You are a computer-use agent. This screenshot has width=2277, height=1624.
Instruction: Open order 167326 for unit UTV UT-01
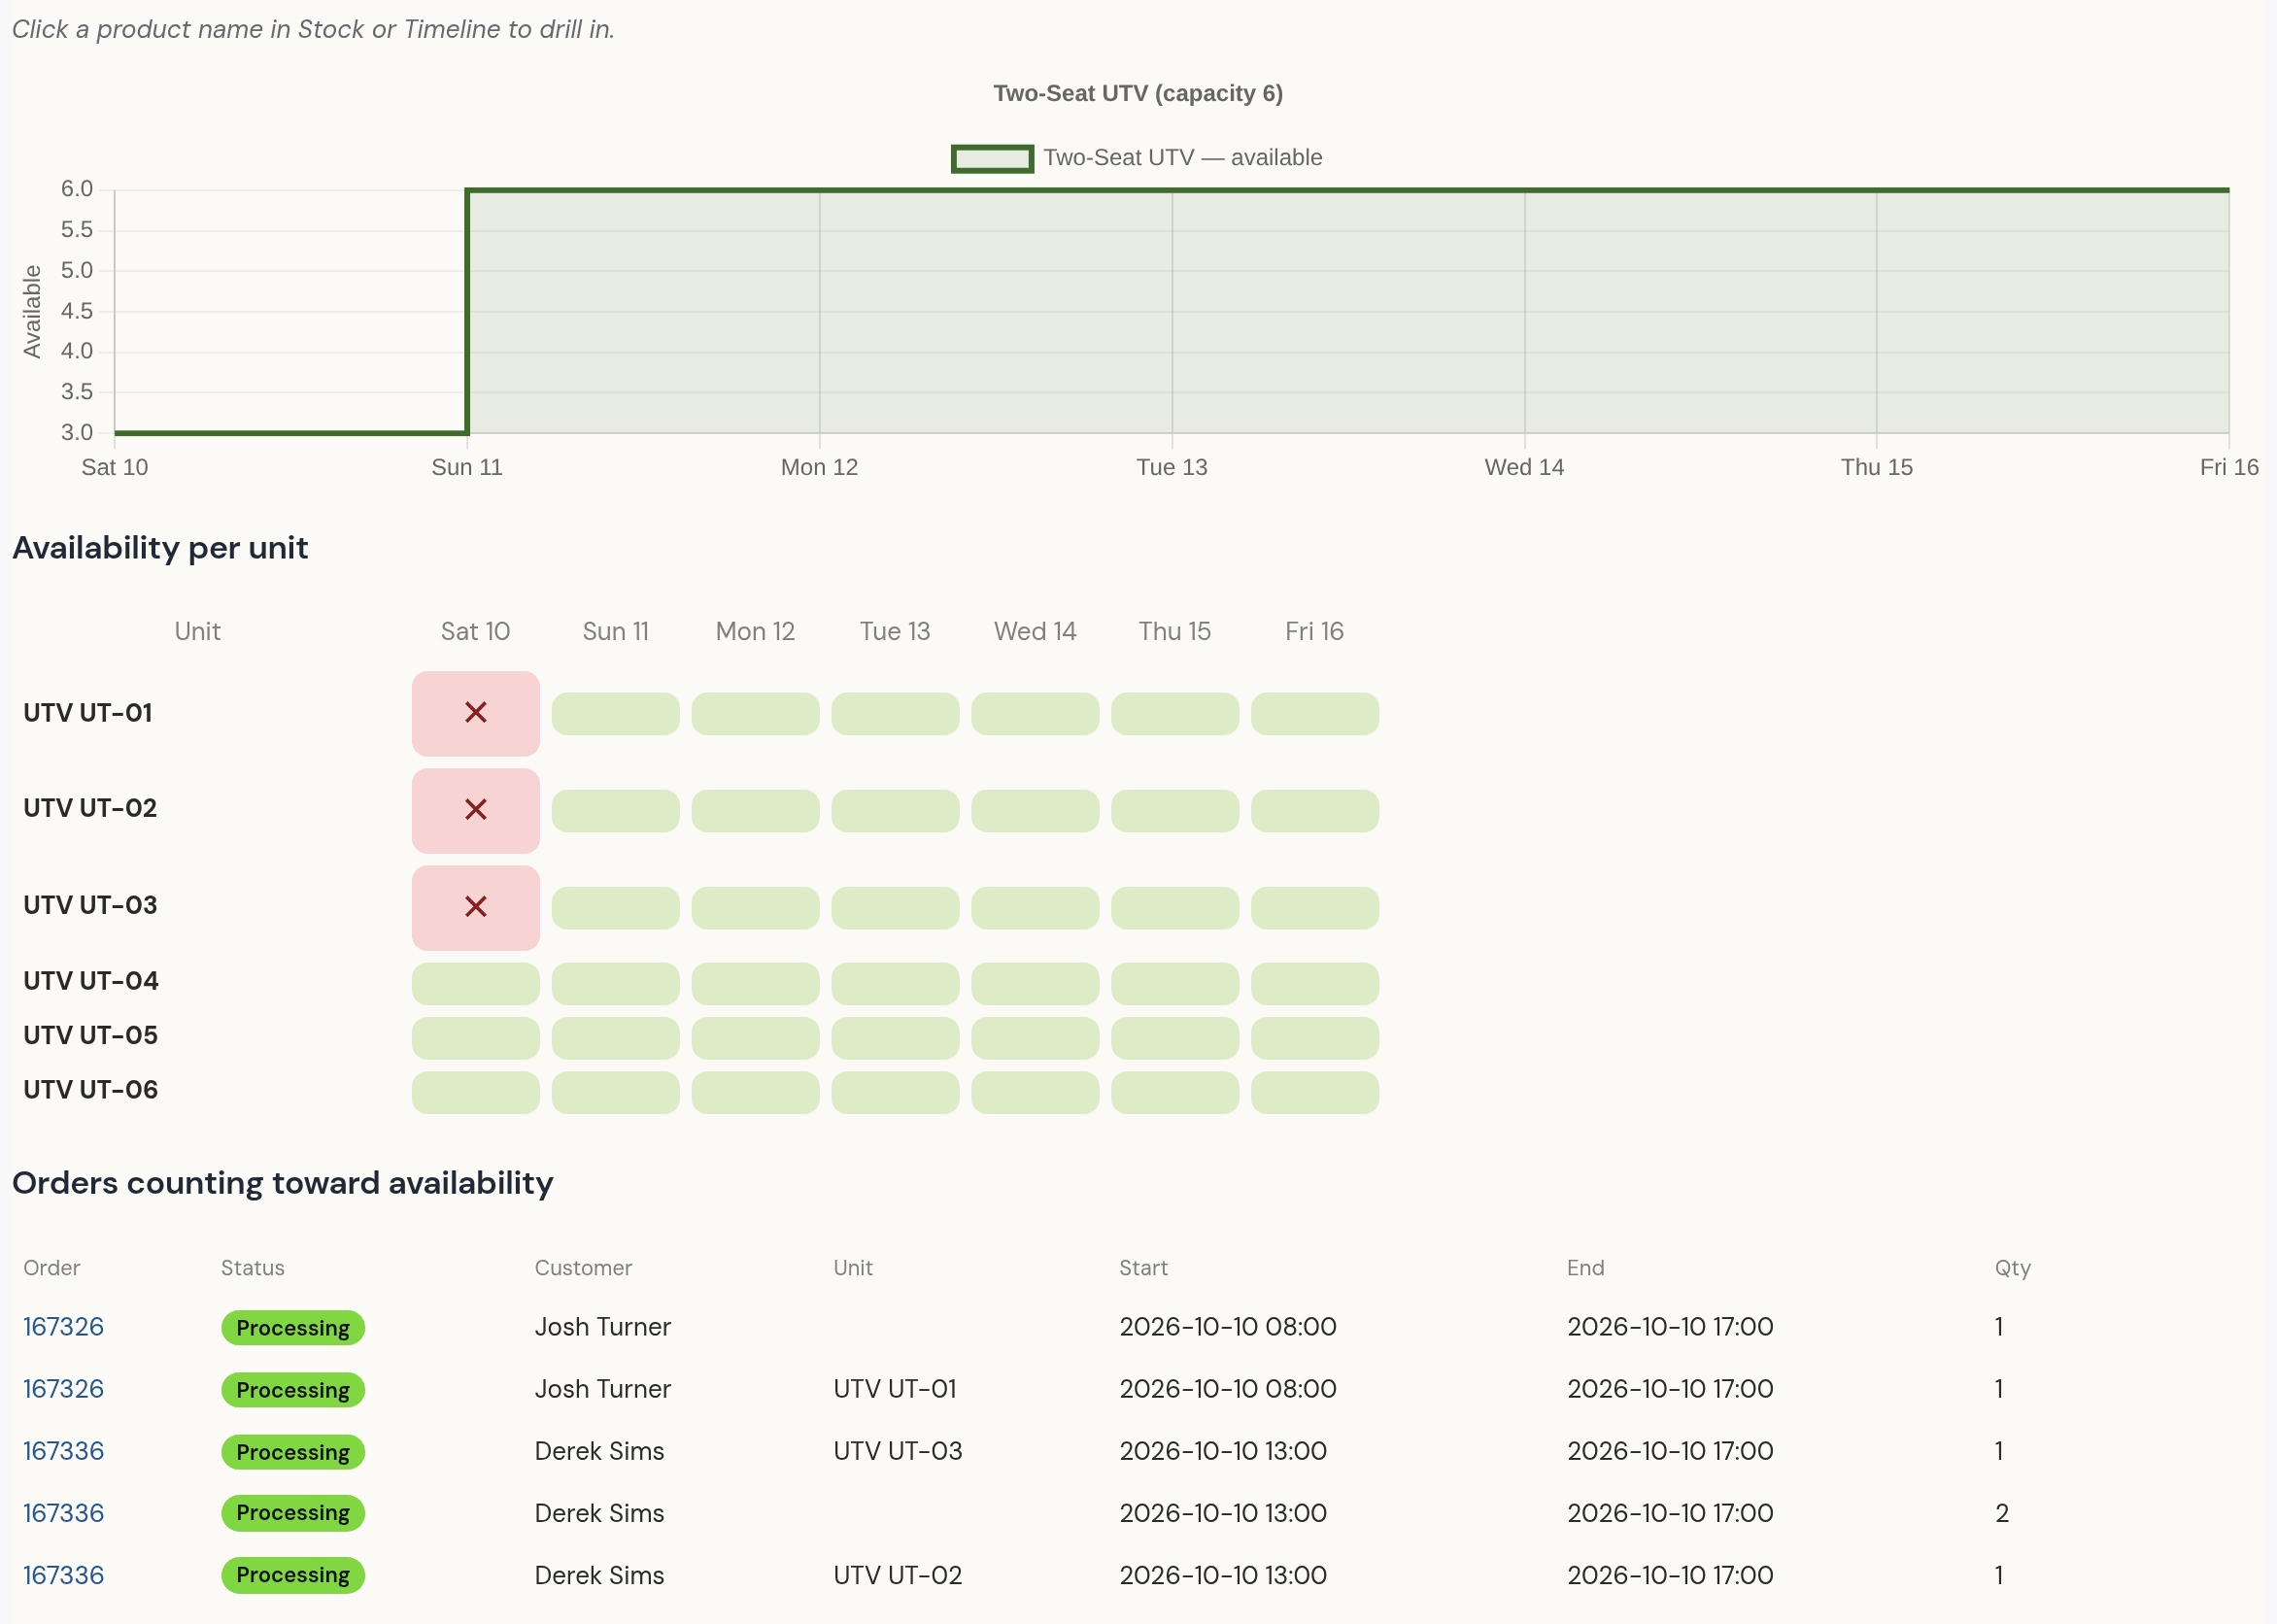click(x=63, y=1389)
